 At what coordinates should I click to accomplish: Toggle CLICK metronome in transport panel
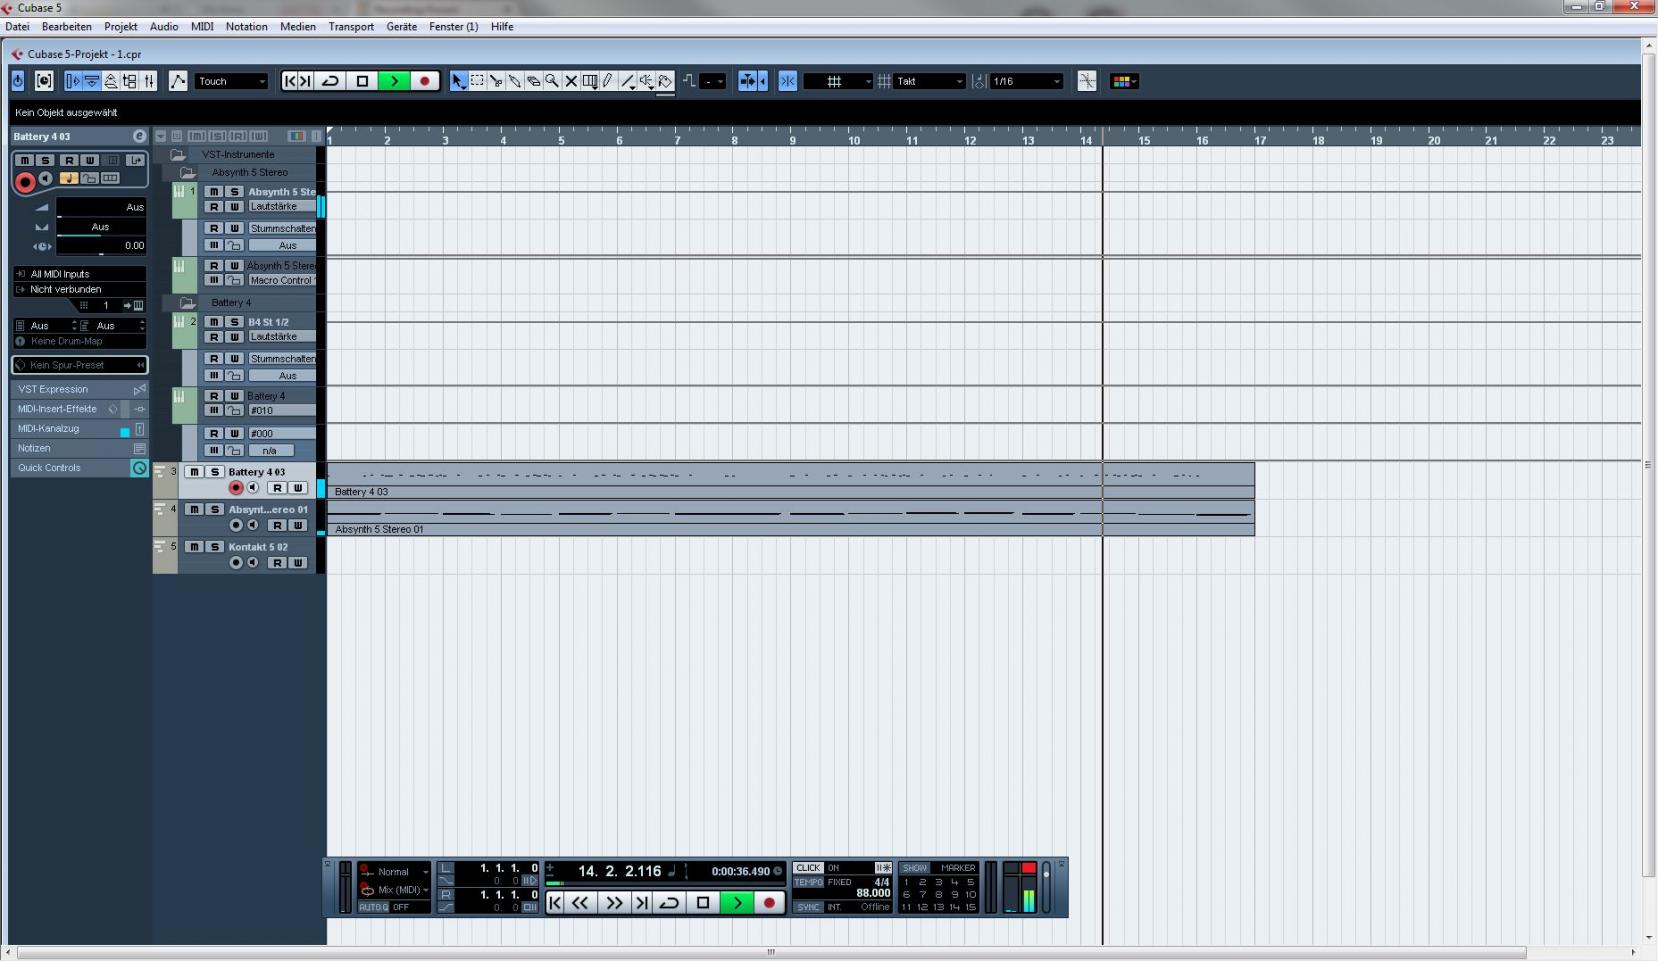pyautogui.click(x=808, y=868)
